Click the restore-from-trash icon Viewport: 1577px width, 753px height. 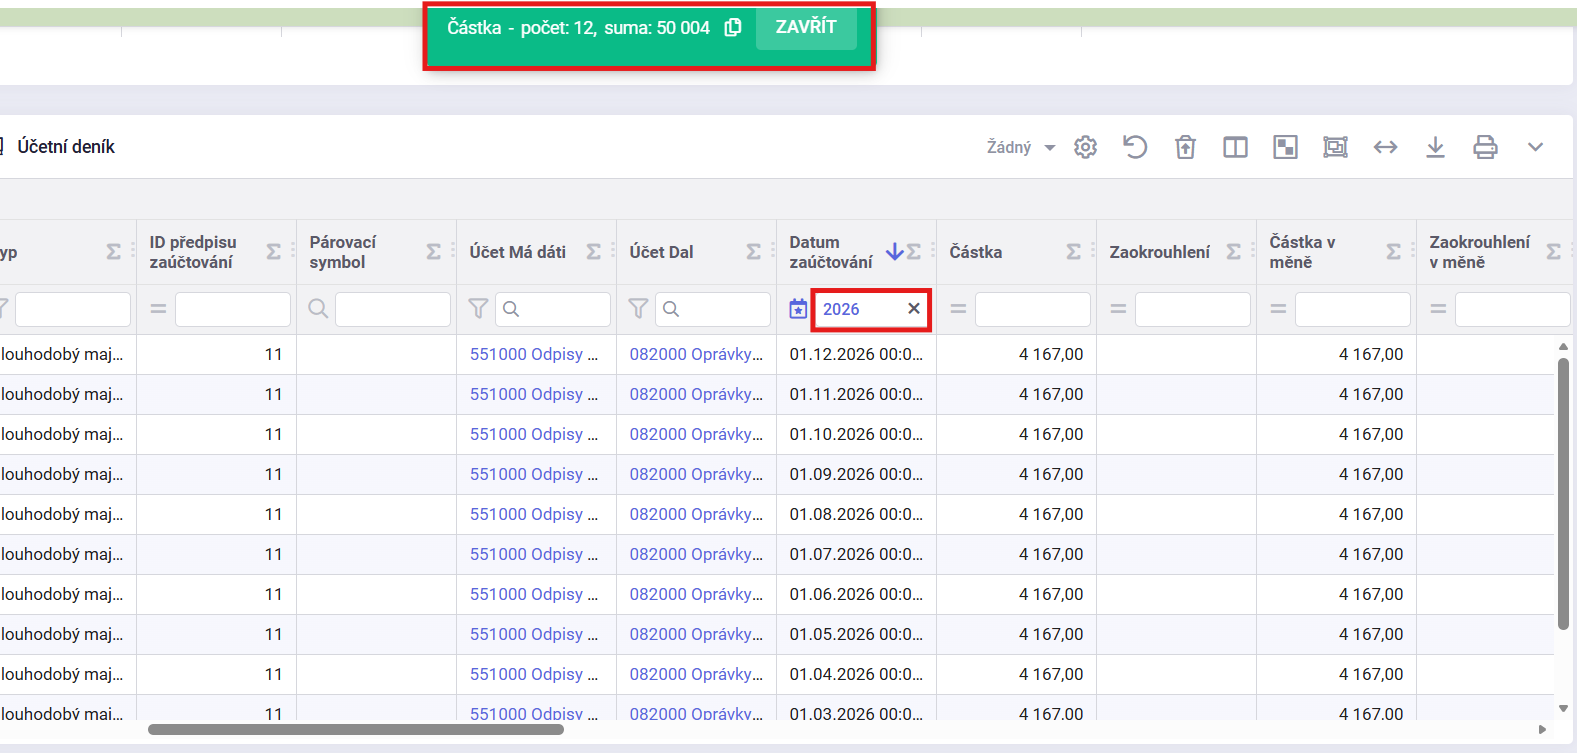(1185, 148)
